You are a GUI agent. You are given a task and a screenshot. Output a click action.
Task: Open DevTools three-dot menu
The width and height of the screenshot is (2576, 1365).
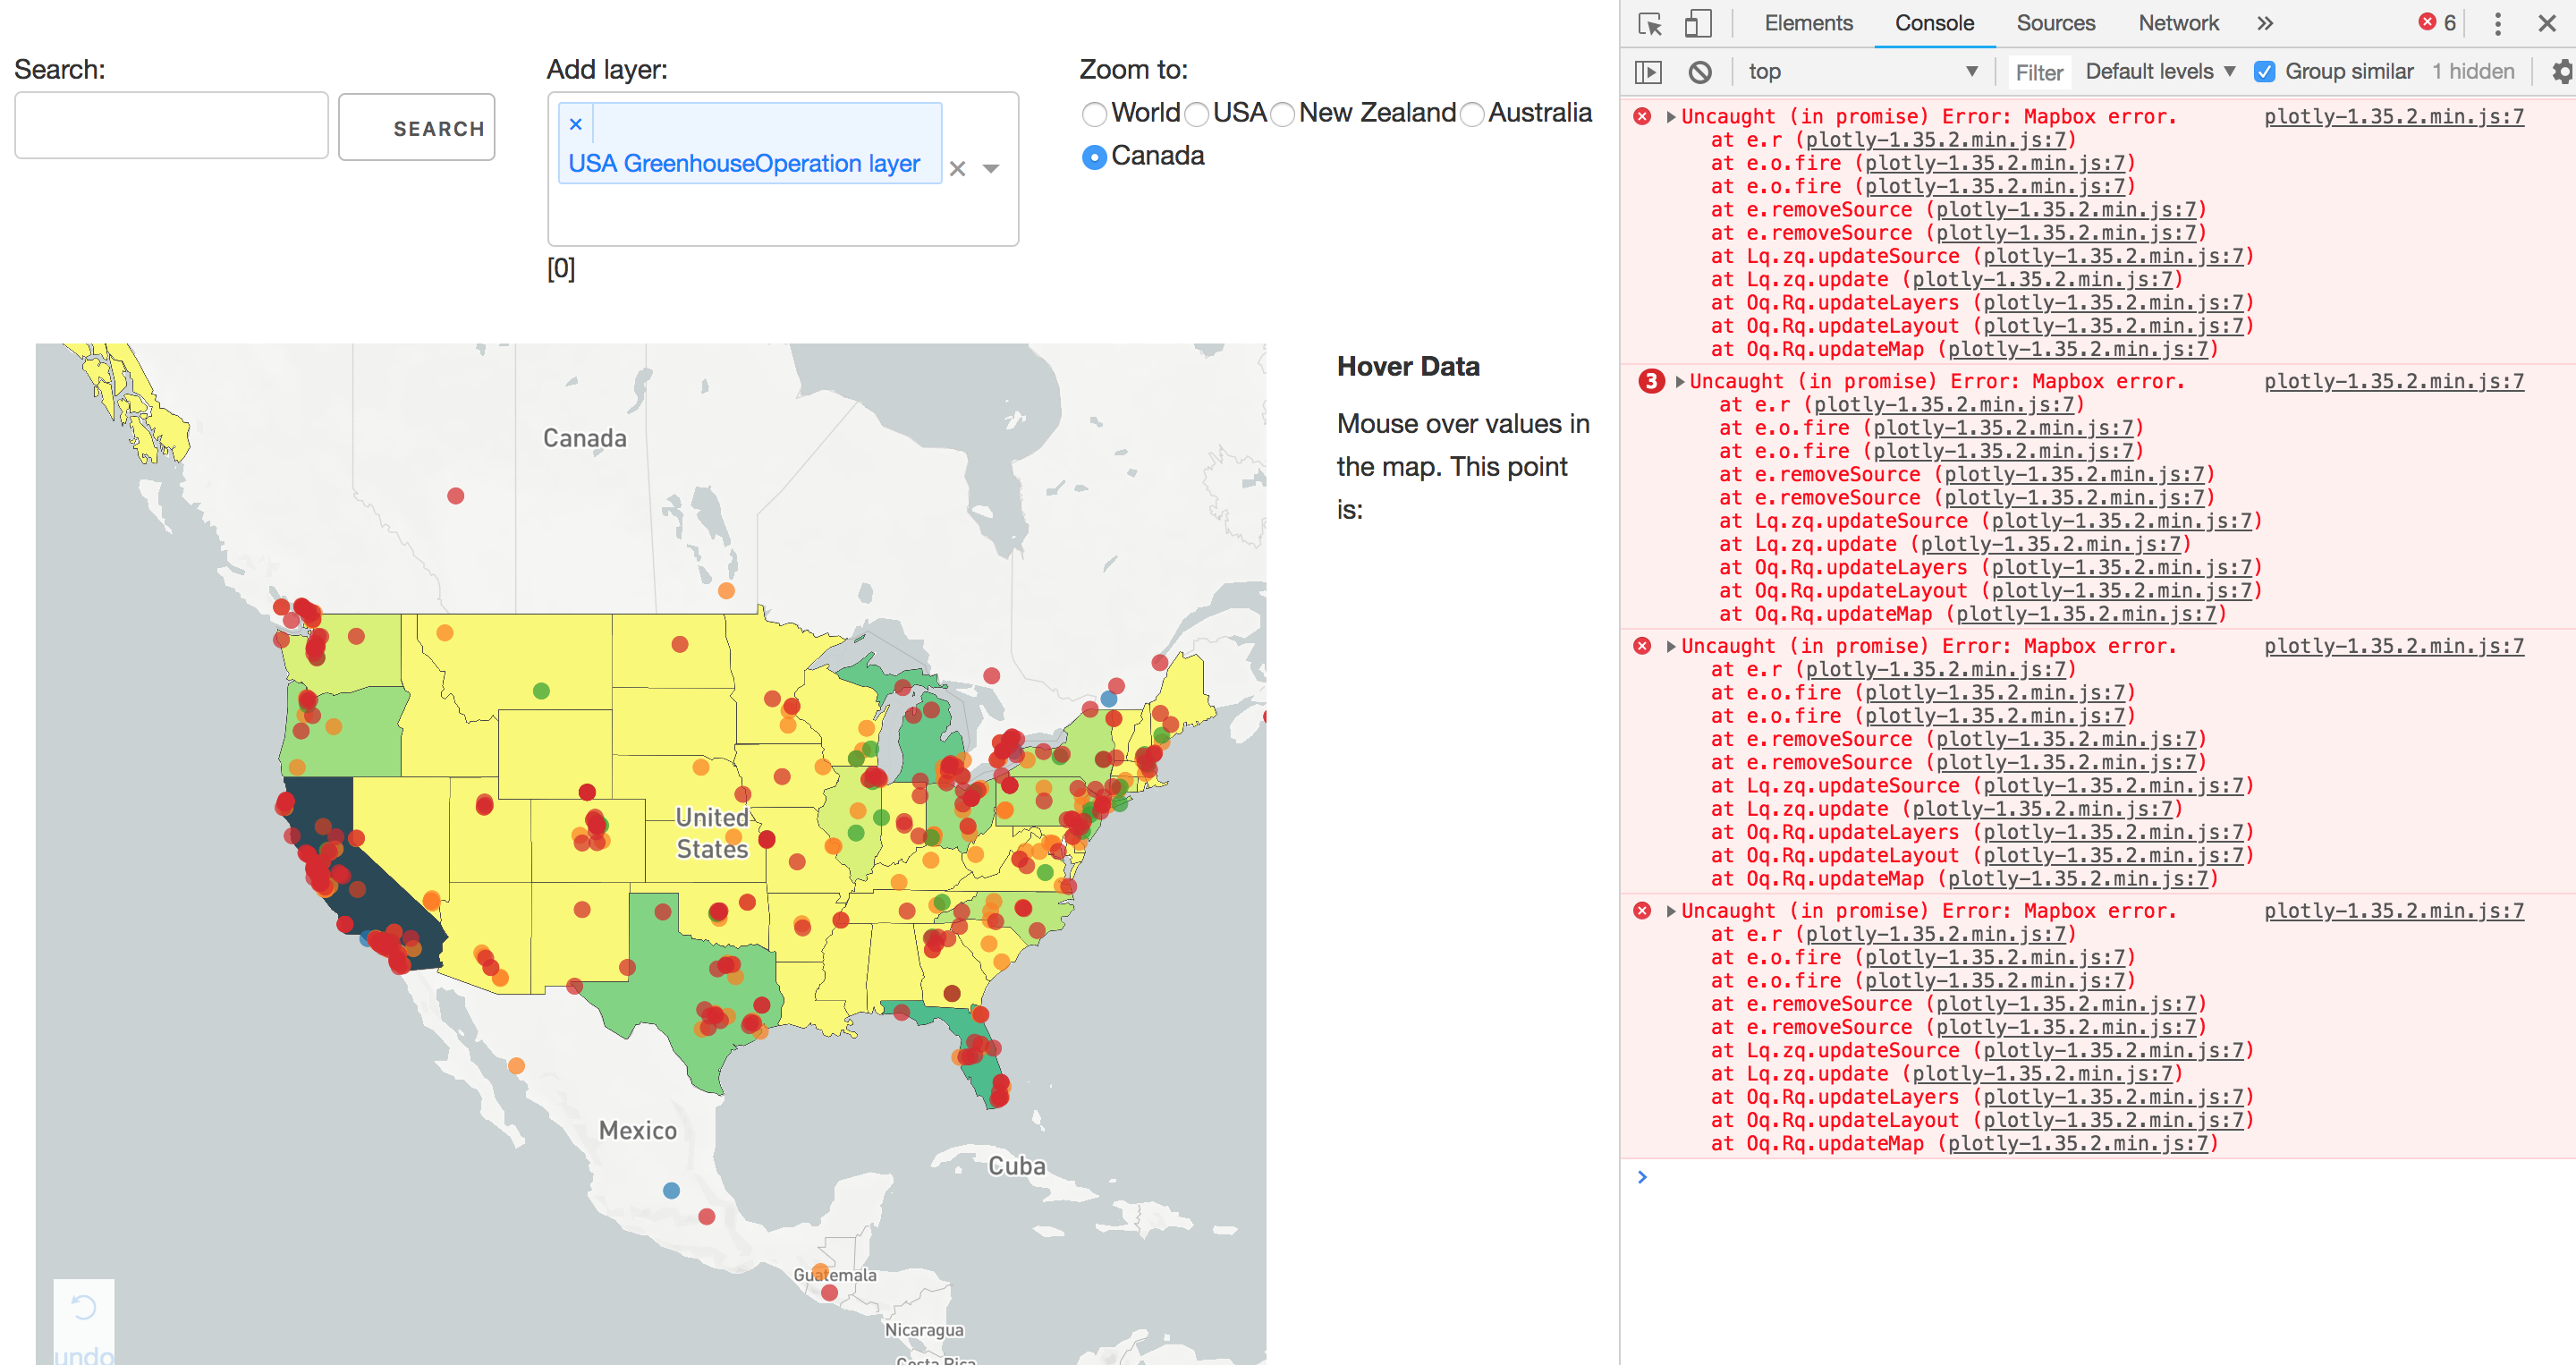point(2497,23)
